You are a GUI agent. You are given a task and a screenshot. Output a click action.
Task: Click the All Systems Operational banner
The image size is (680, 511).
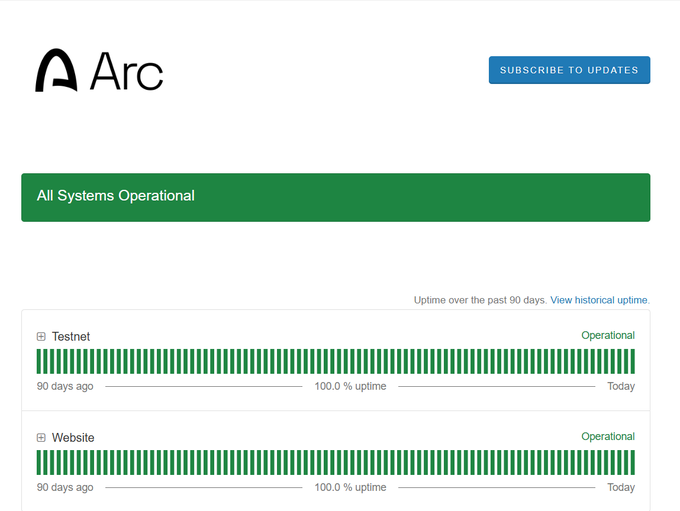click(336, 197)
